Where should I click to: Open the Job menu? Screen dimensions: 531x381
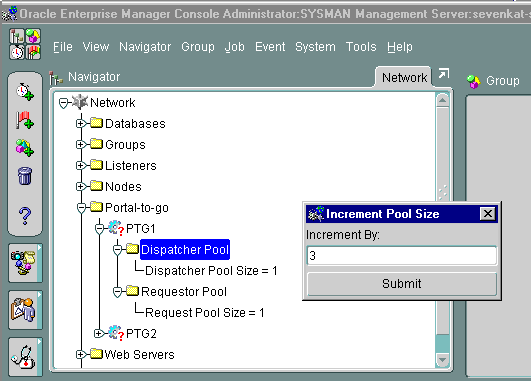(x=234, y=47)
